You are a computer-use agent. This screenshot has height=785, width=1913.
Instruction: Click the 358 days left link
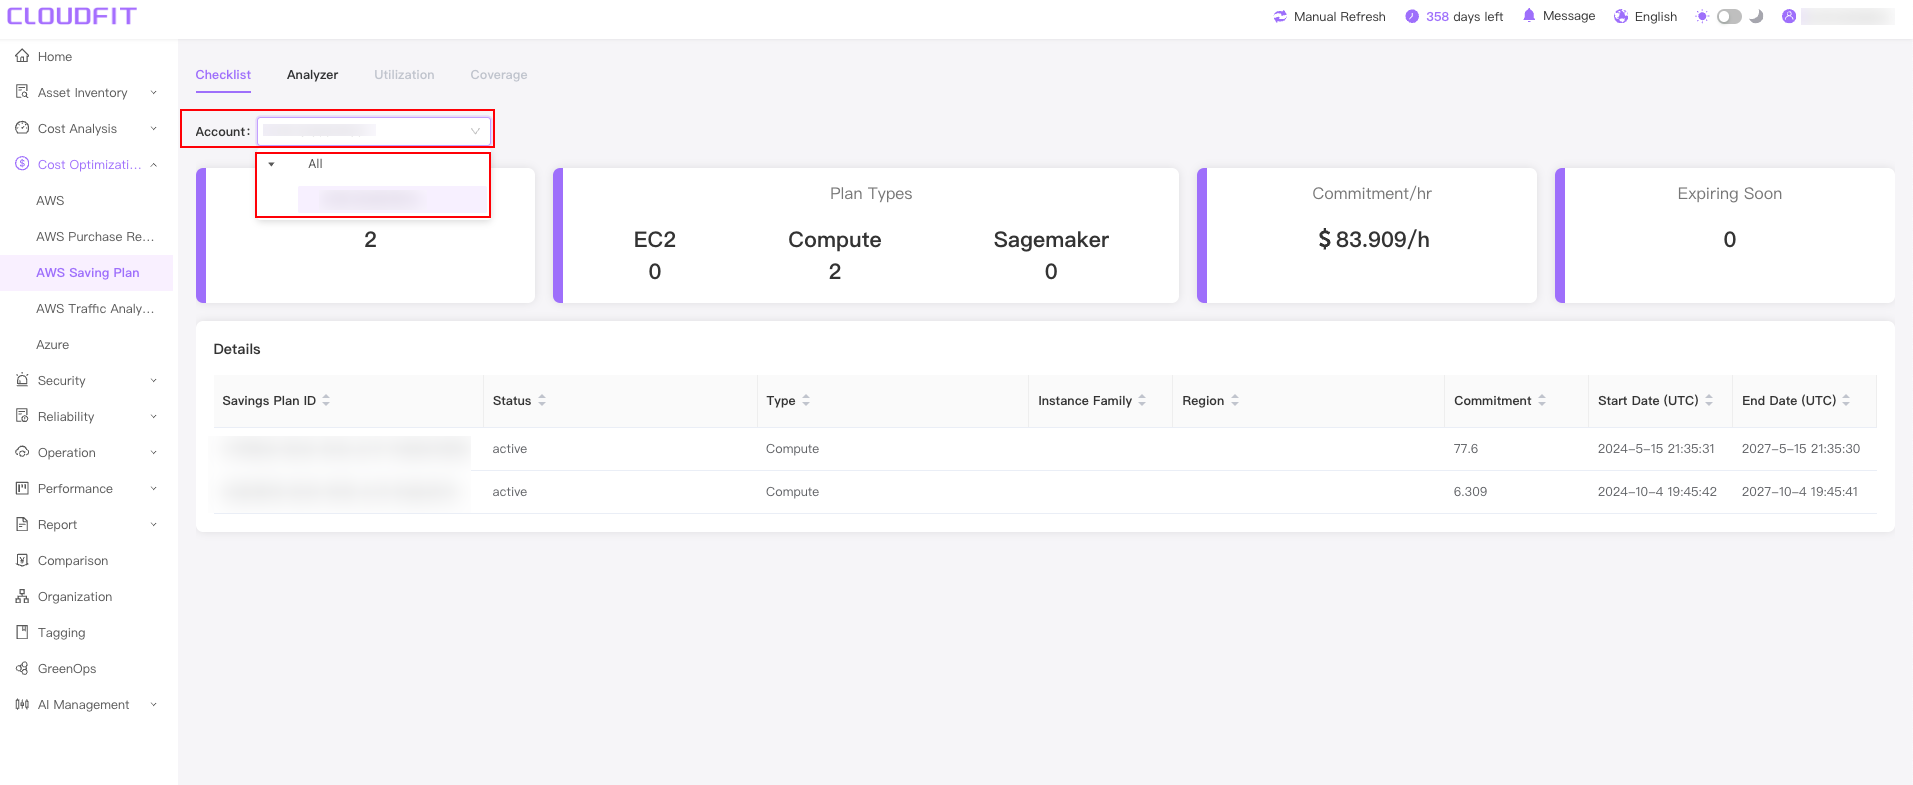1454,16
